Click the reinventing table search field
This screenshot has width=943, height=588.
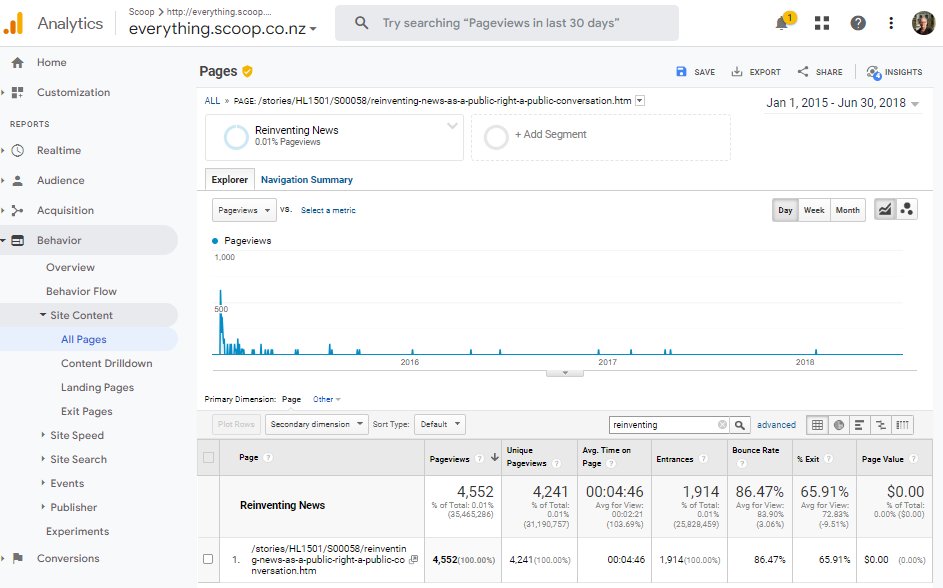click(x=663, y=424)
